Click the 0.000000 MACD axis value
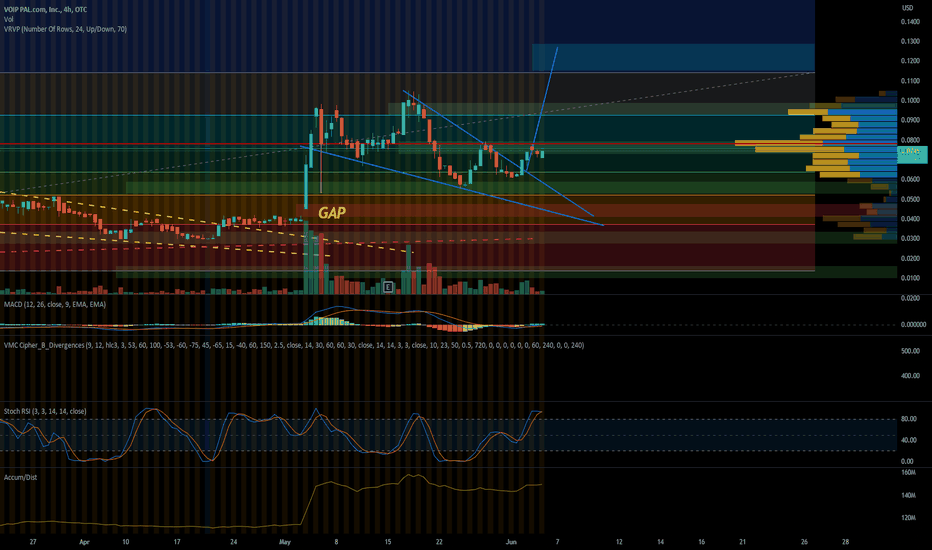 tap(913, 325)
